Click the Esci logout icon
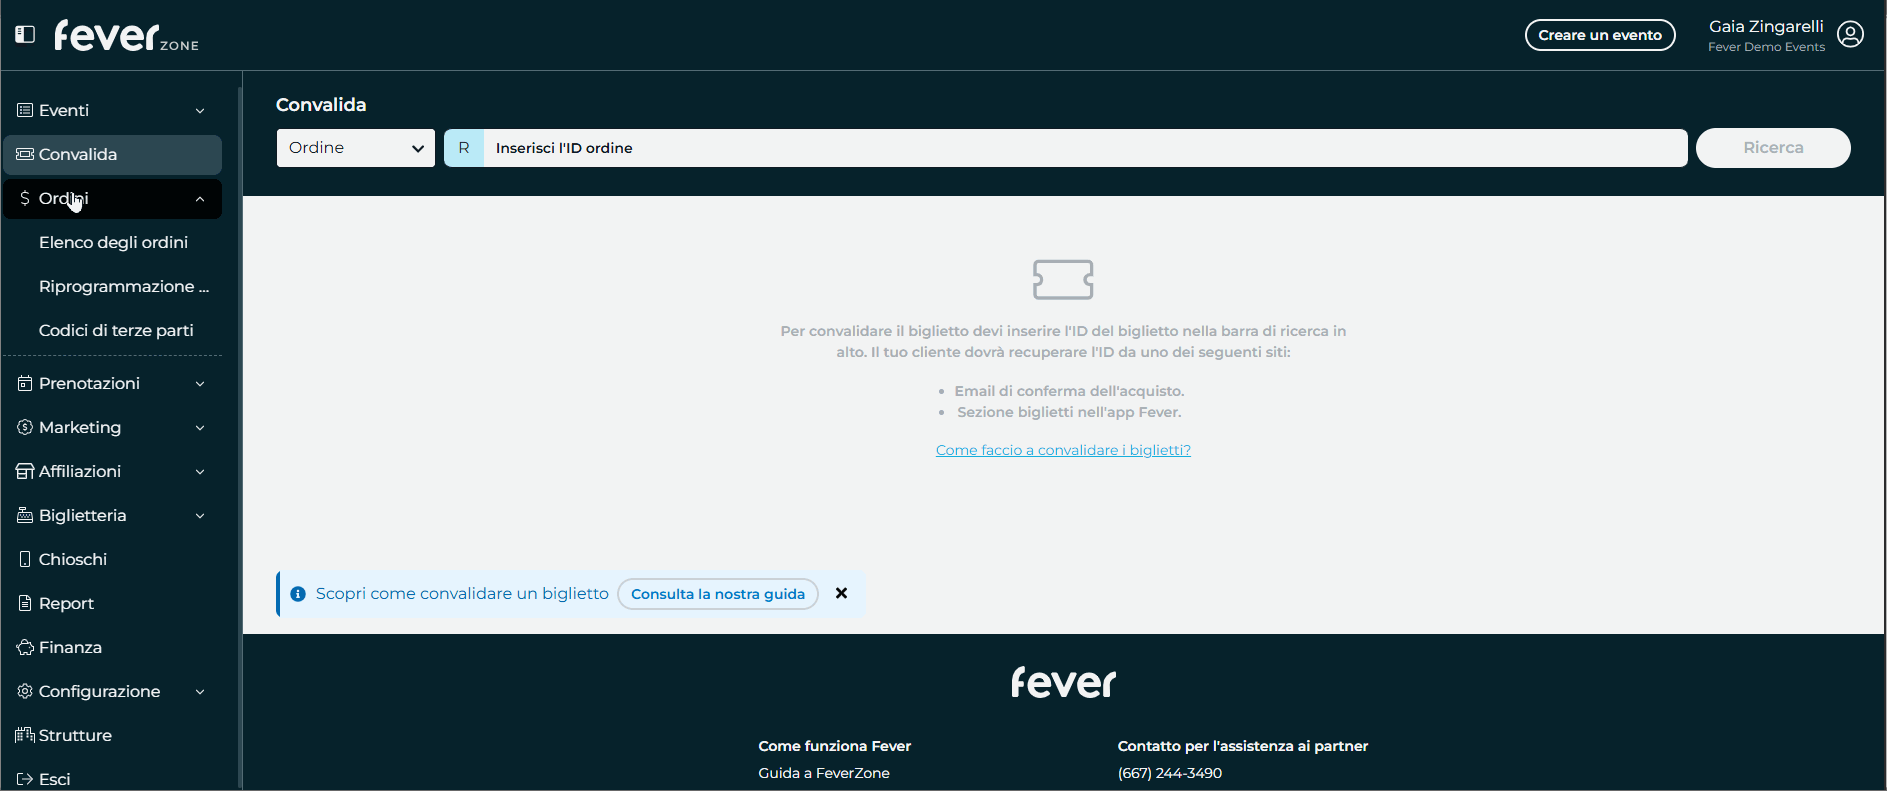1887x791 pixels. coord(25,779)
